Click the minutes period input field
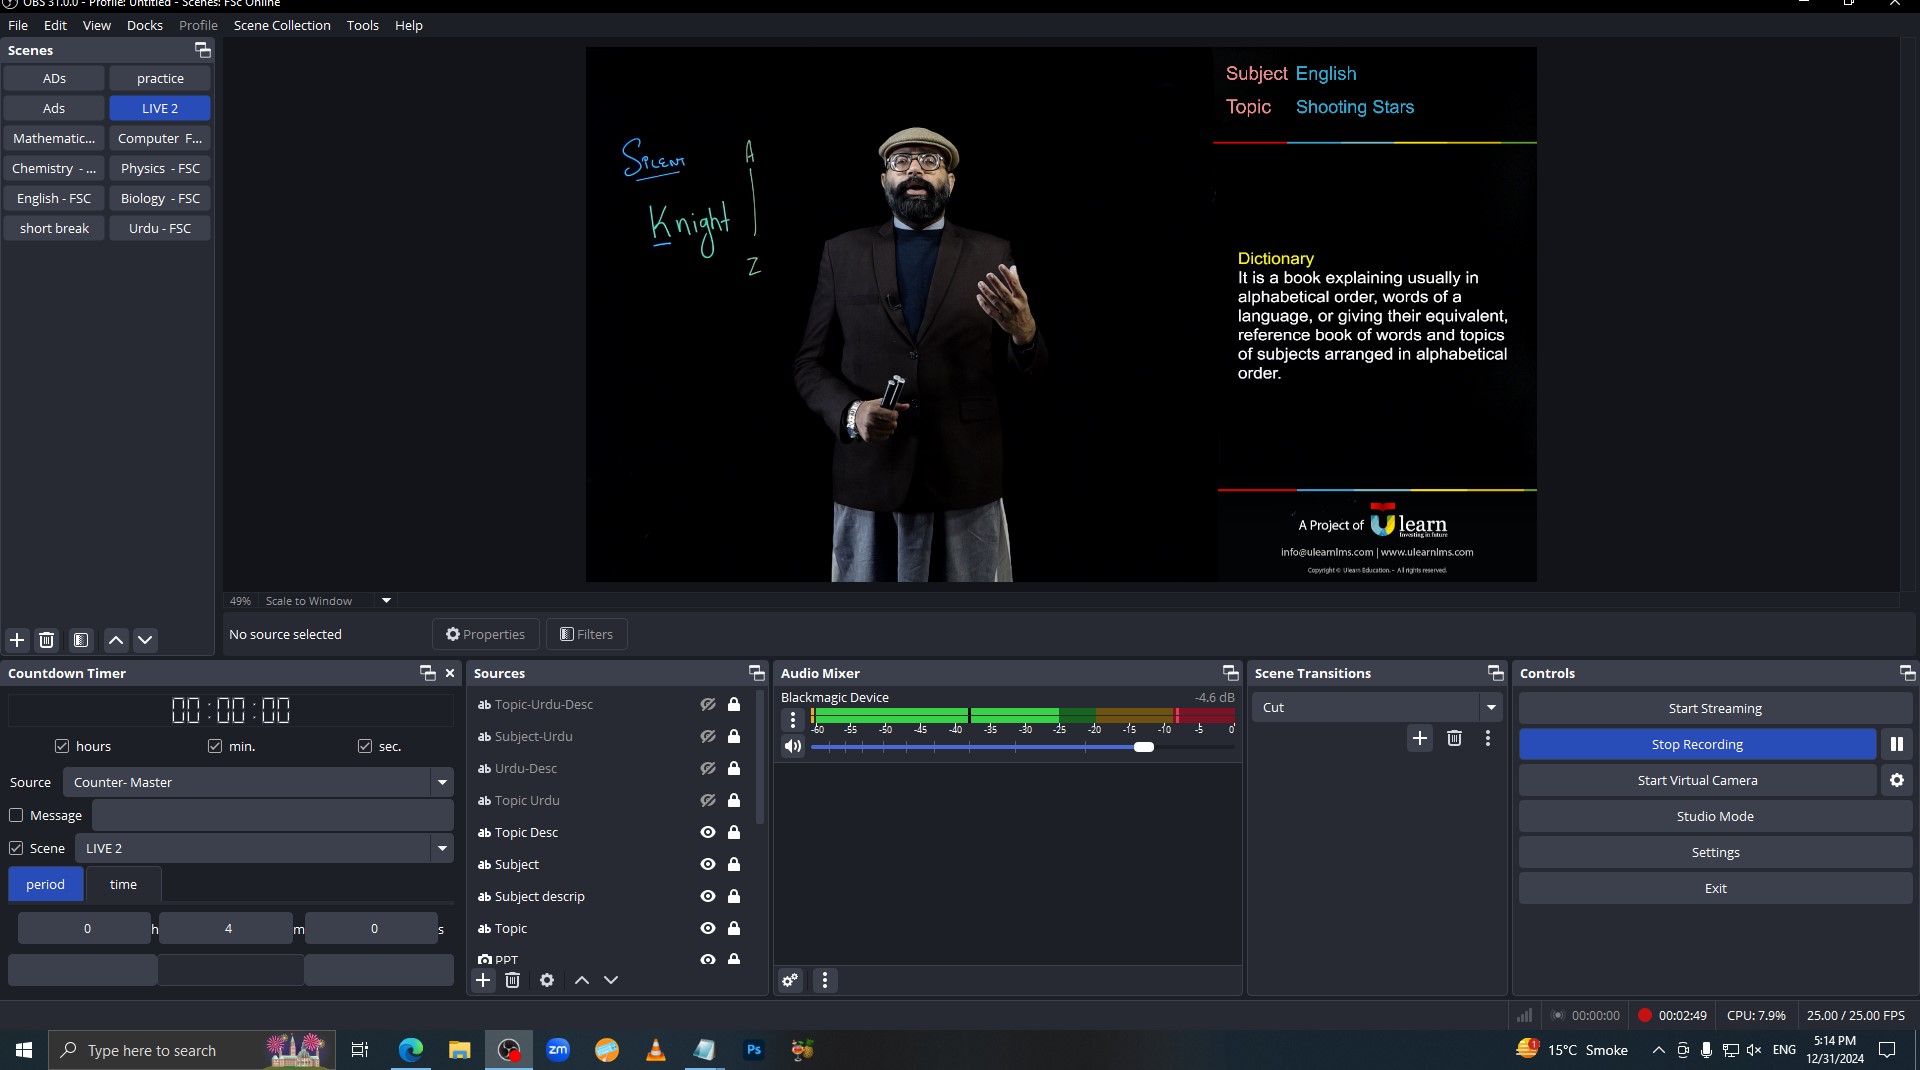This screenshot has width=1920, height=1070. pos(228,929)
